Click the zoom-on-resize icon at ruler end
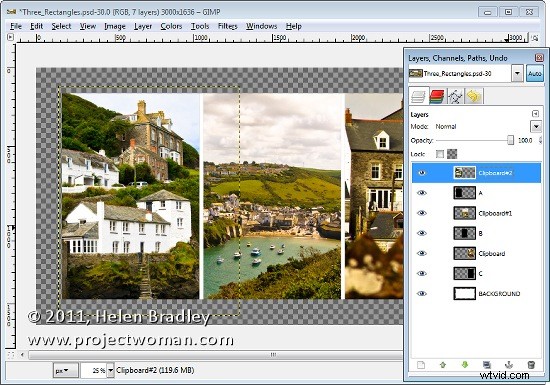The height and width of the screenshot is (385, 550). [x=535, y=38]
